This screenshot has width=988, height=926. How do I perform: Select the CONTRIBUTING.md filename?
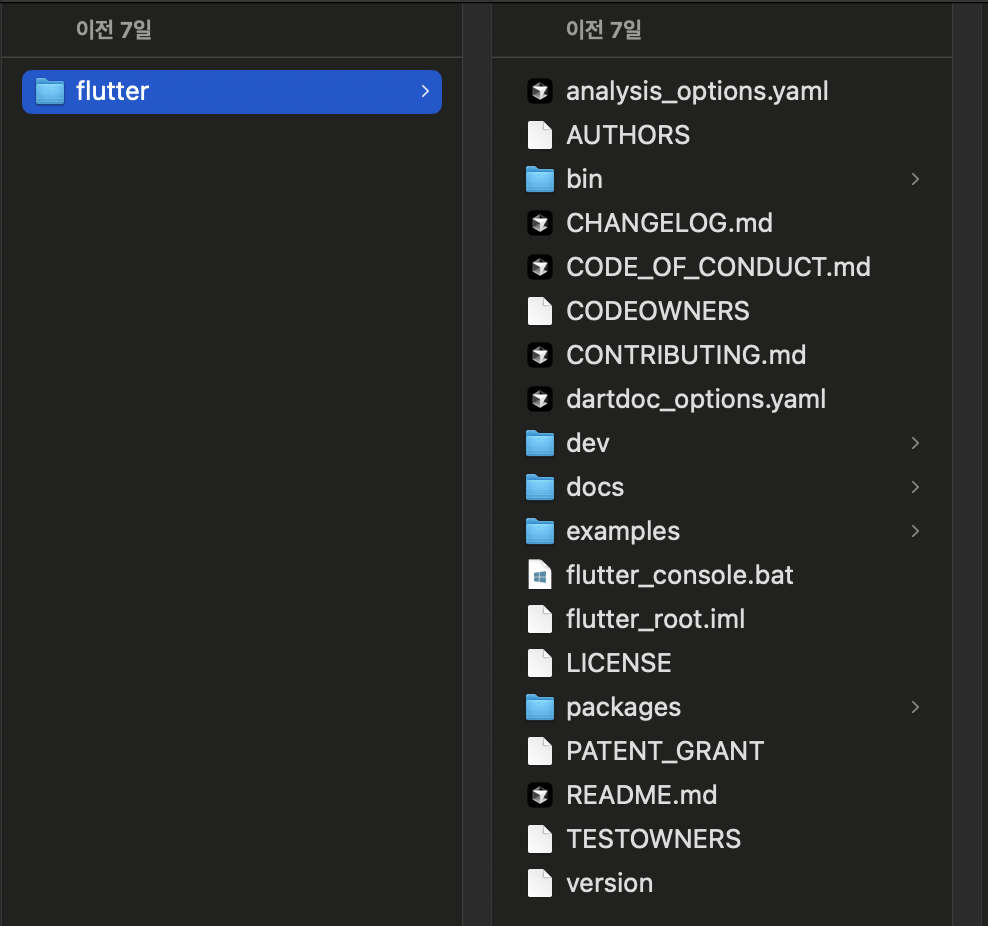tap(686, 355)
